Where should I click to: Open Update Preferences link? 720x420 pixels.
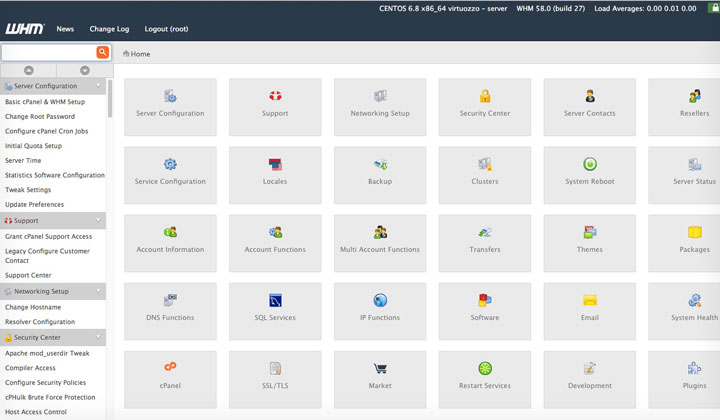(x=34, y=205)
